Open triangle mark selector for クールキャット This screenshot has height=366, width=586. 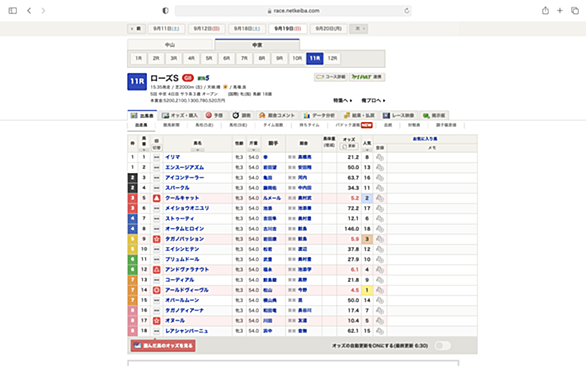tap(157, 198)
